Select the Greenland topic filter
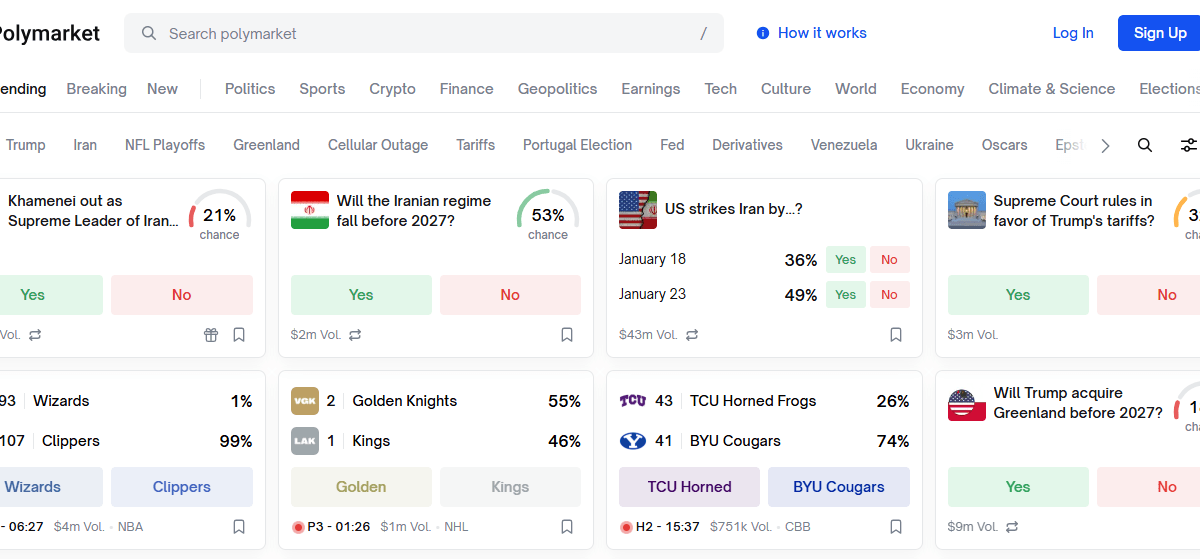Image resolution: width=1200 pixels, height=559 pixels. point(266,145)
